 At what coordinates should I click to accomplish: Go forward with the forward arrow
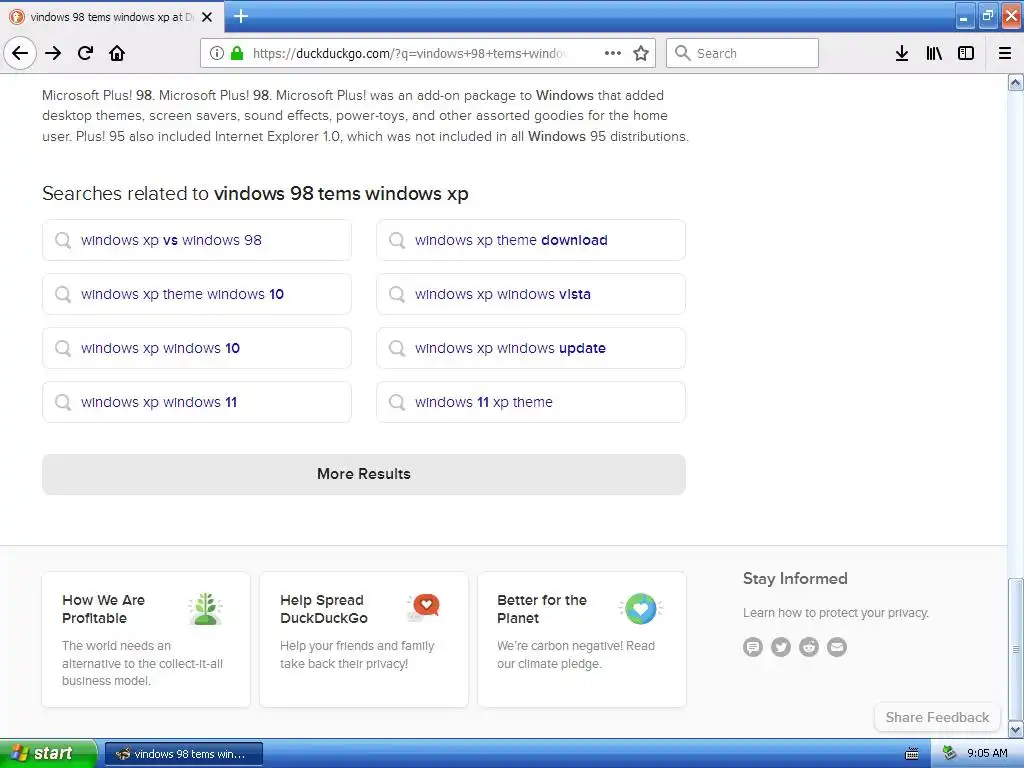click(53, 53)
